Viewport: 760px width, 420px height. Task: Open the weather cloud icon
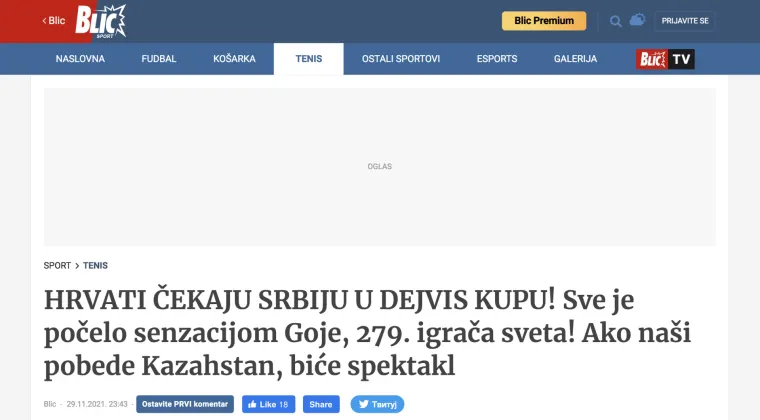(x=637, y=20)
